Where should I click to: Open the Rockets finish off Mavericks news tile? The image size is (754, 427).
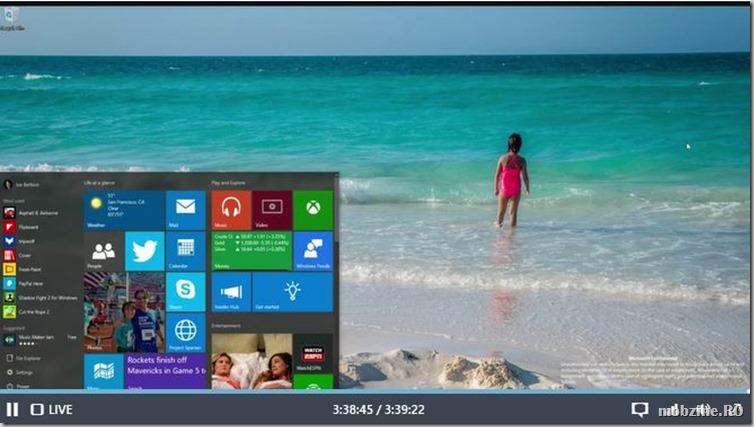pos(165,372)
